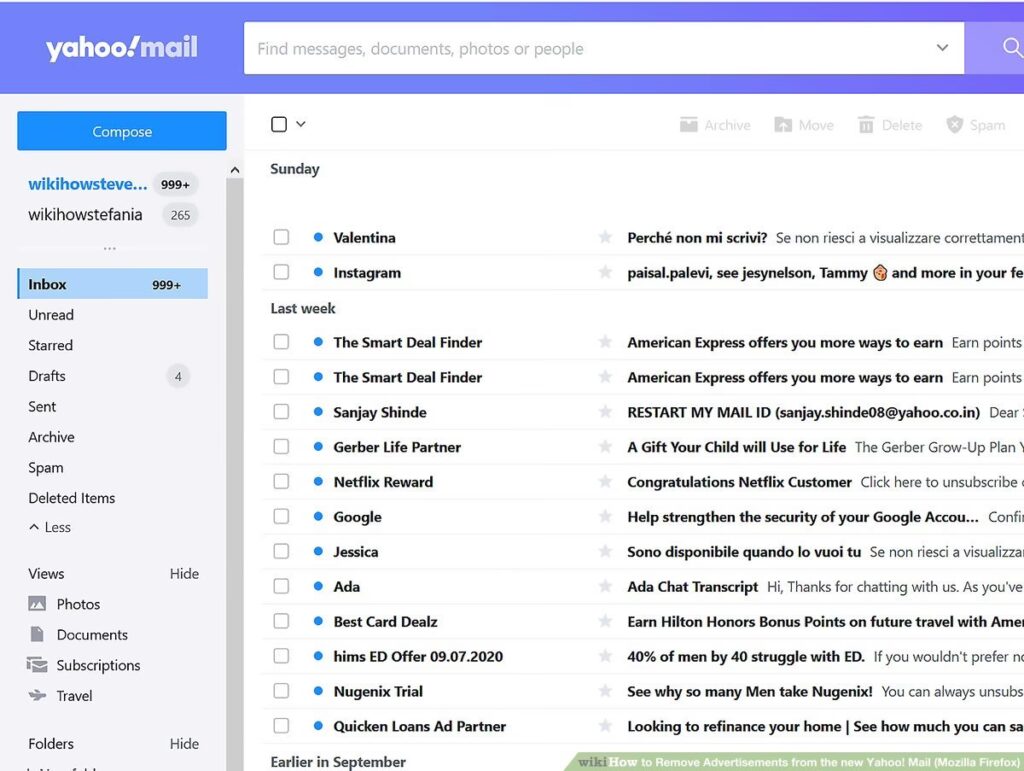Open the Drafts folder
This screenshot has height=771, width=1024.
47,376
